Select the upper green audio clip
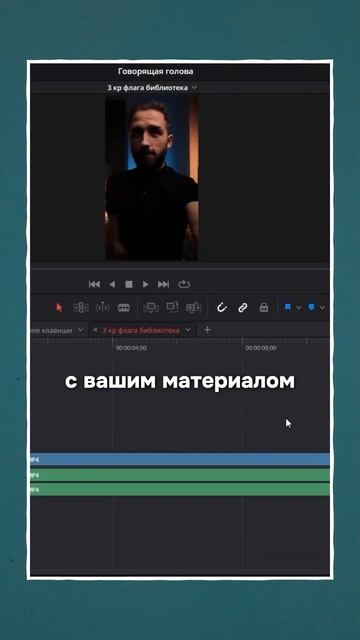 click(x=180, y=475)
